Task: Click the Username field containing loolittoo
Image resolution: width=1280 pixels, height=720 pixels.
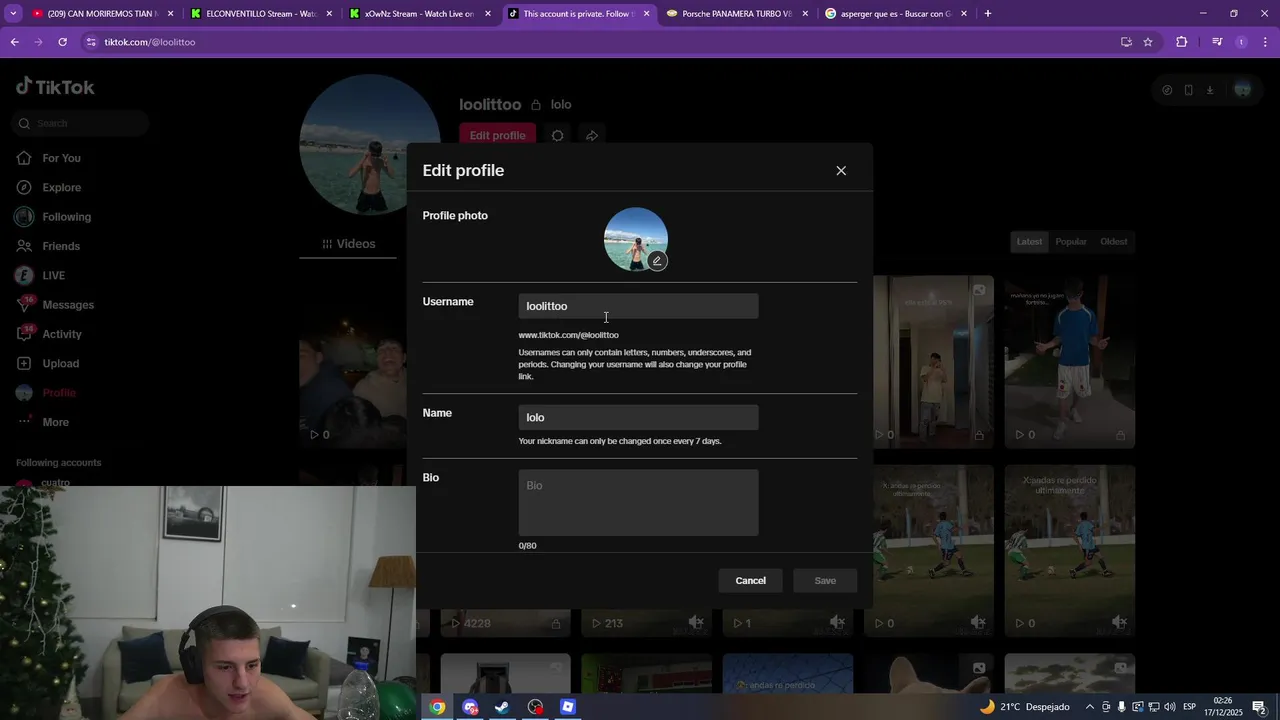Action: [638, 306]
